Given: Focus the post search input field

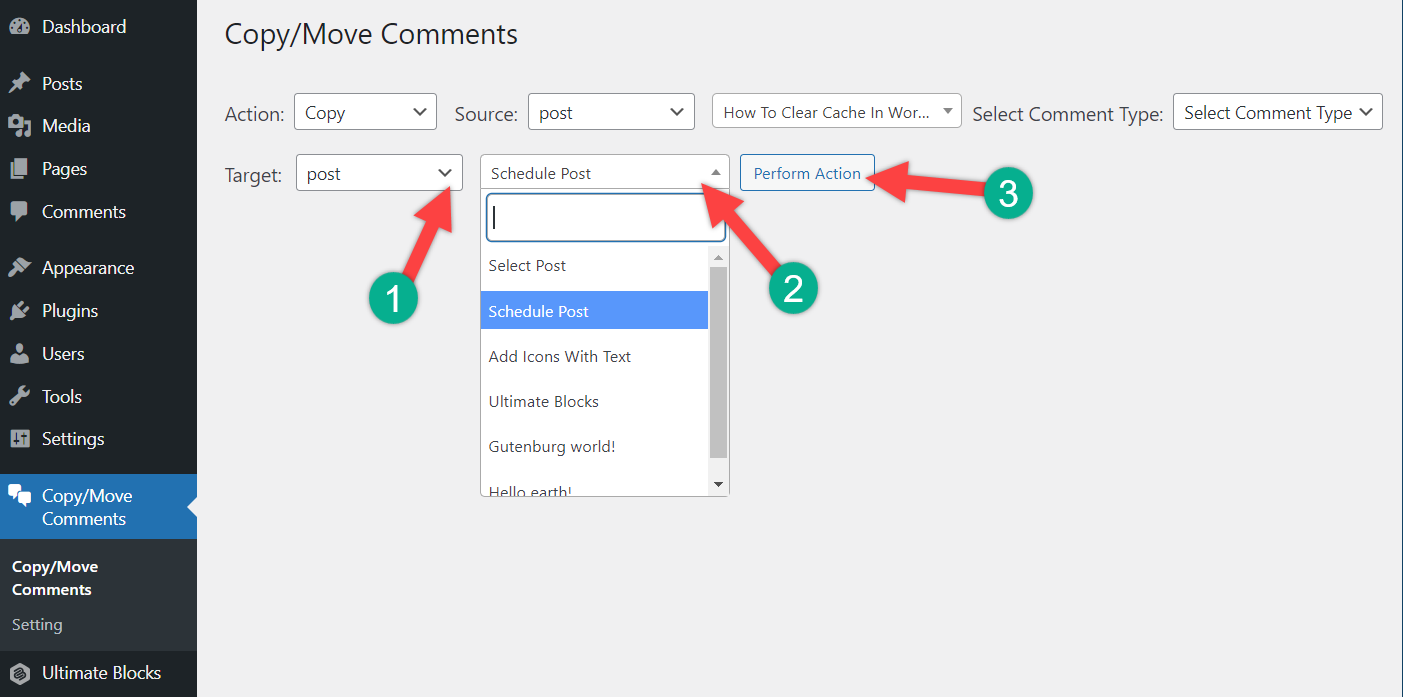Looking at the screenshot, I should pos(605,218).
